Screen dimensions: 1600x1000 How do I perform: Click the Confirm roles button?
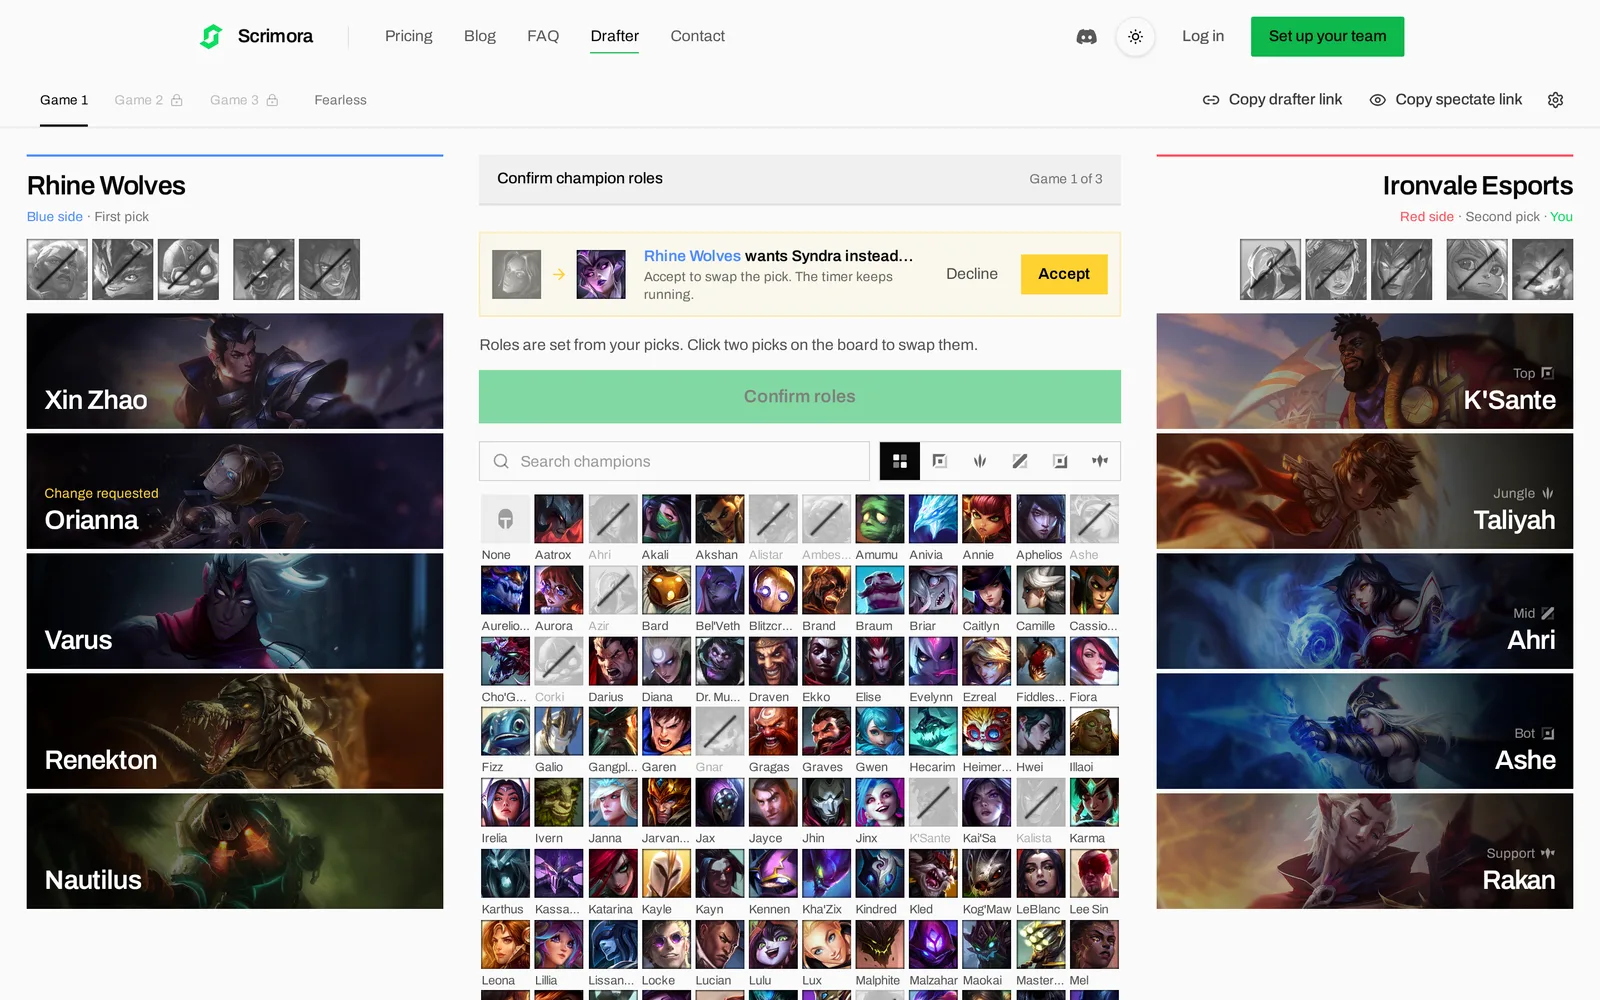click(800, 397)
